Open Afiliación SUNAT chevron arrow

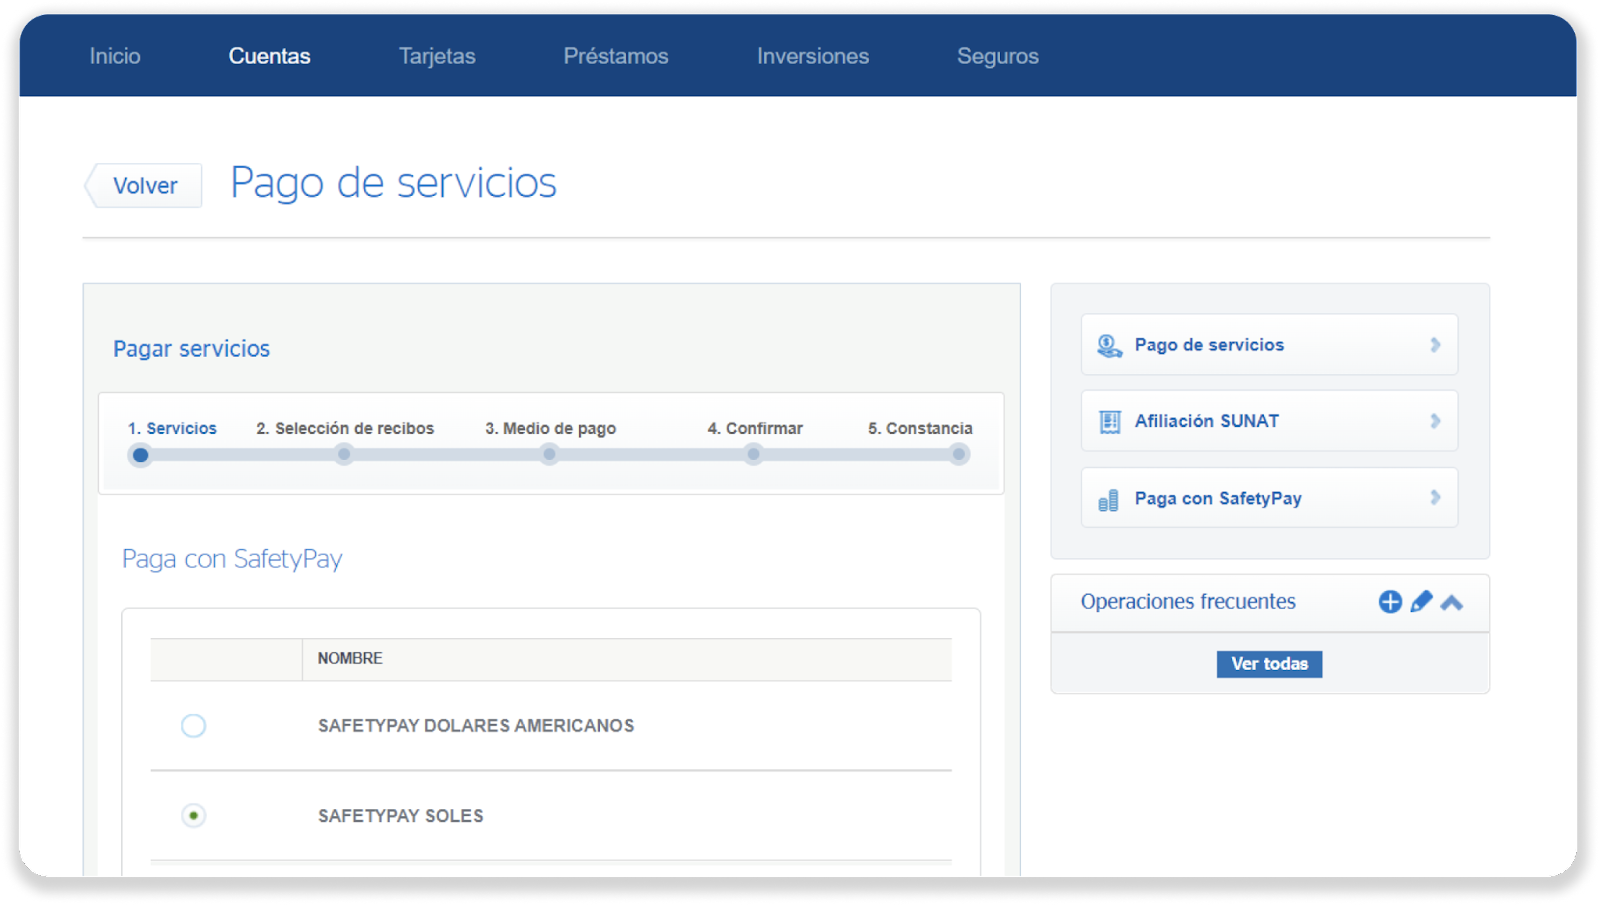tap(1435, 421)
